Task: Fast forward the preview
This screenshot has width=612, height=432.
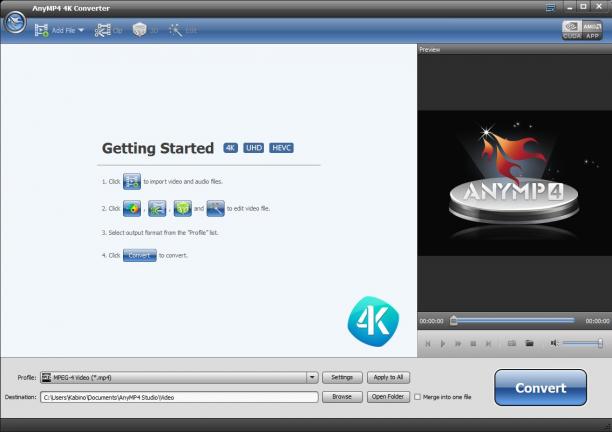Action: [x=458, y=343]
